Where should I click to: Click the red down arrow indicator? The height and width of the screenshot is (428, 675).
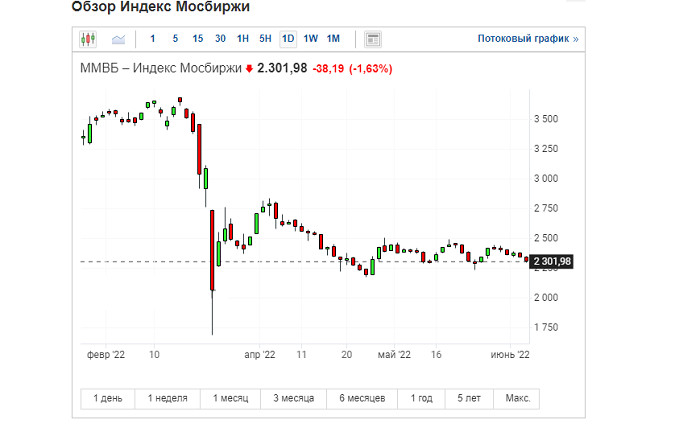tap(249, 69)
